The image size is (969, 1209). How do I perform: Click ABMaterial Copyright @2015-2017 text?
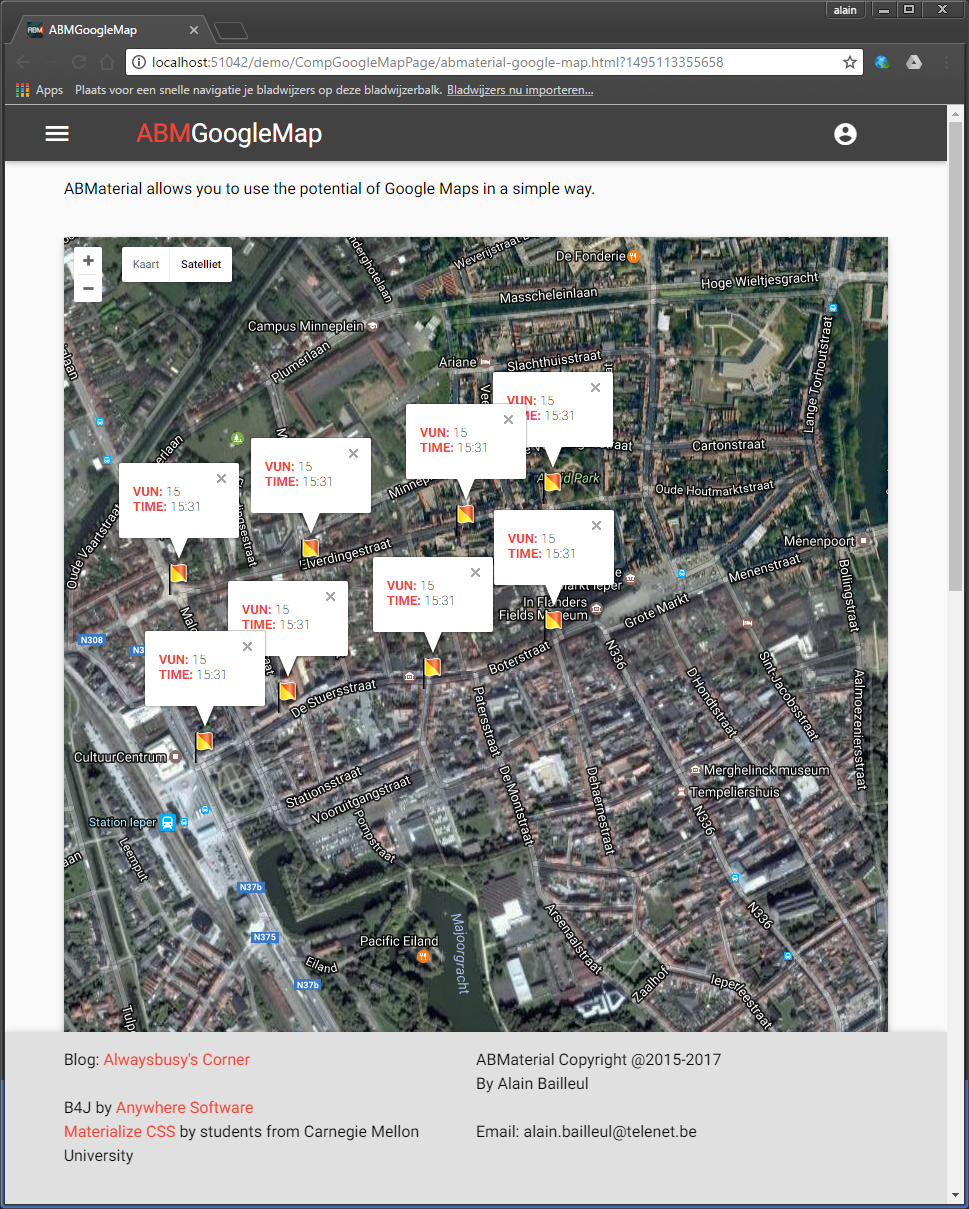point(598,1060)
